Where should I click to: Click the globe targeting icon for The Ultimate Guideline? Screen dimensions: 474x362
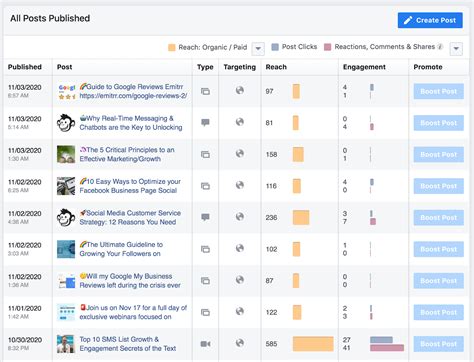click(x=240, y=248)
